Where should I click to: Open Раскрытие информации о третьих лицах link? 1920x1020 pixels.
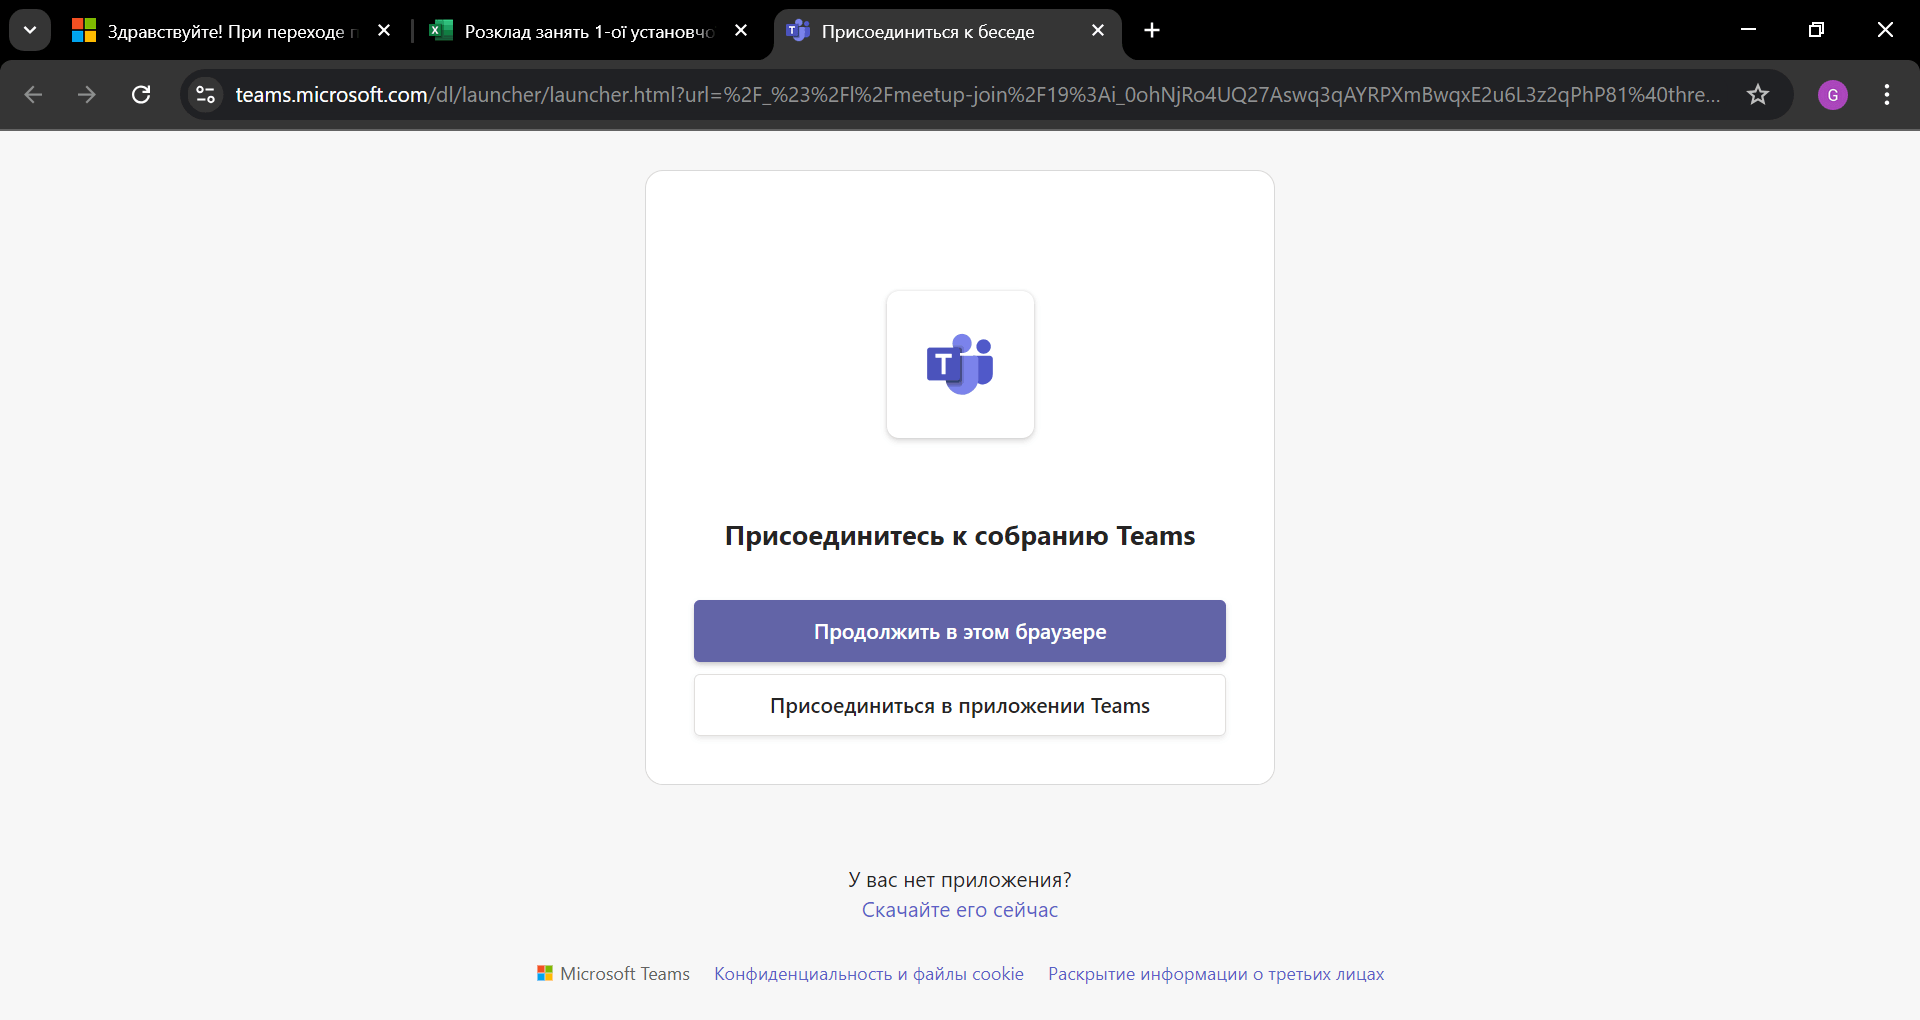(x=1216, y=974)
